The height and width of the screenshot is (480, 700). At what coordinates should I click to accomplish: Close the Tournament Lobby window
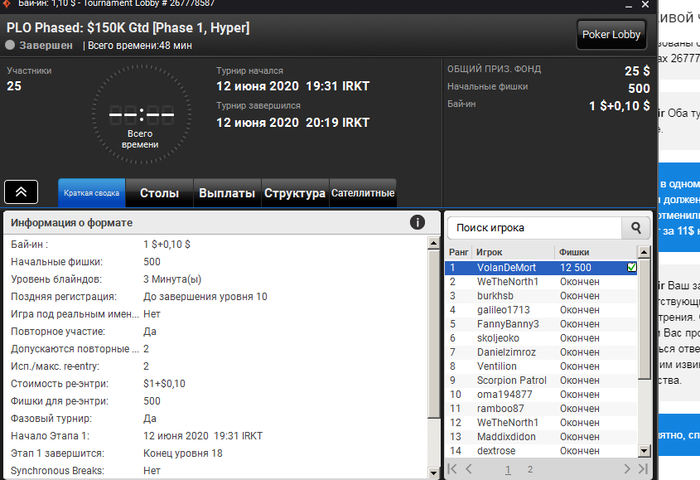click(645, 4)
